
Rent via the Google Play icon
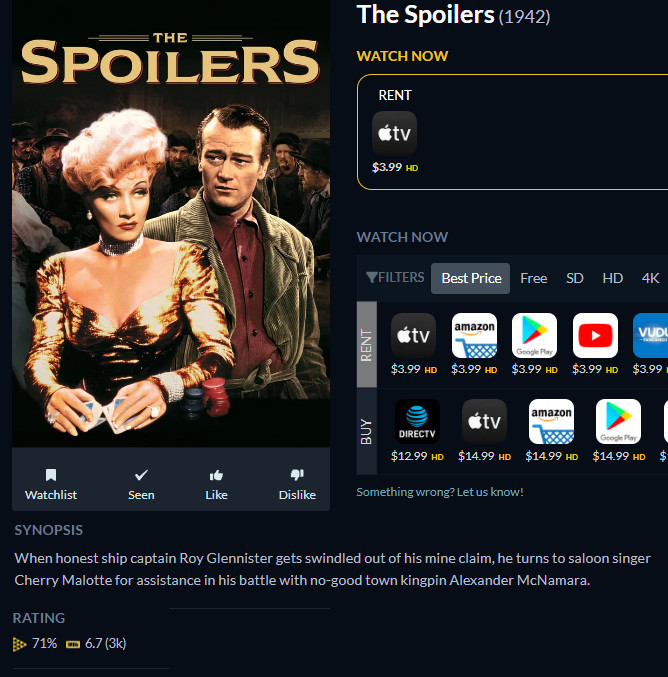tap(534, 335)
